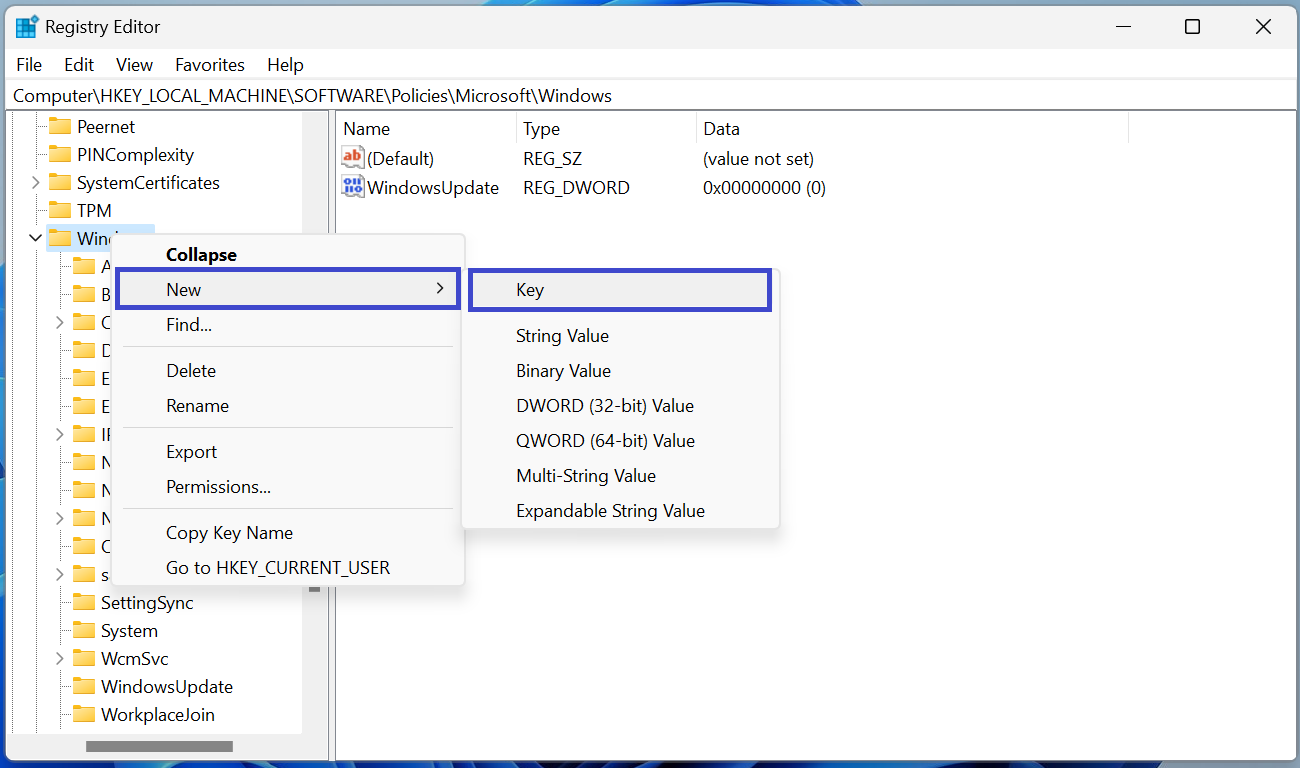Click the (Default) string value icon
1300x768 pixels.
(353, 158)
